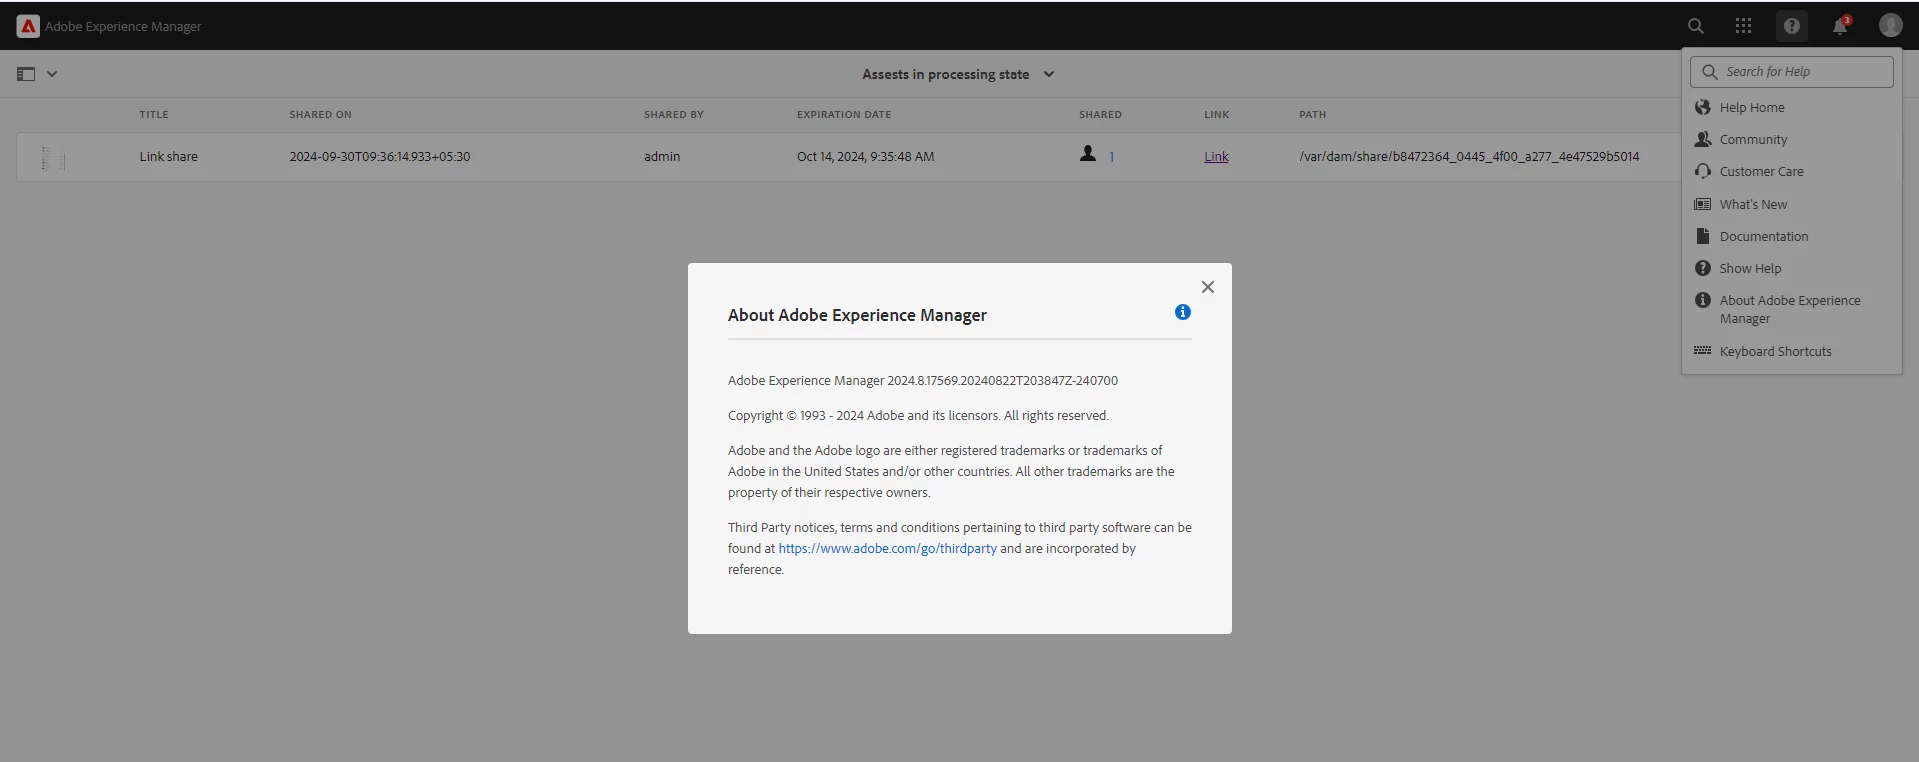Select About Adobe Experience Manager entry
The height and width of the screenshot is (762, 1919).
(1792, 309)
